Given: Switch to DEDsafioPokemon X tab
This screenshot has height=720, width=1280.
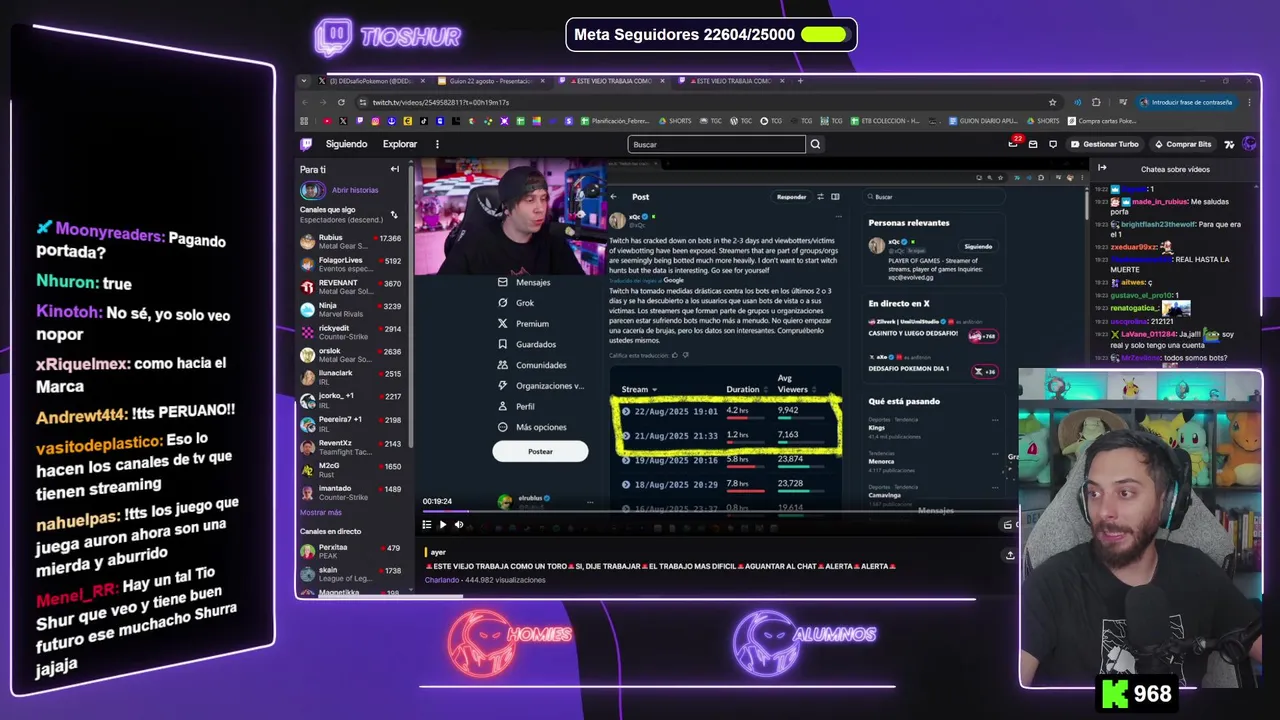Looking at the screenshot, I should 371,81.
